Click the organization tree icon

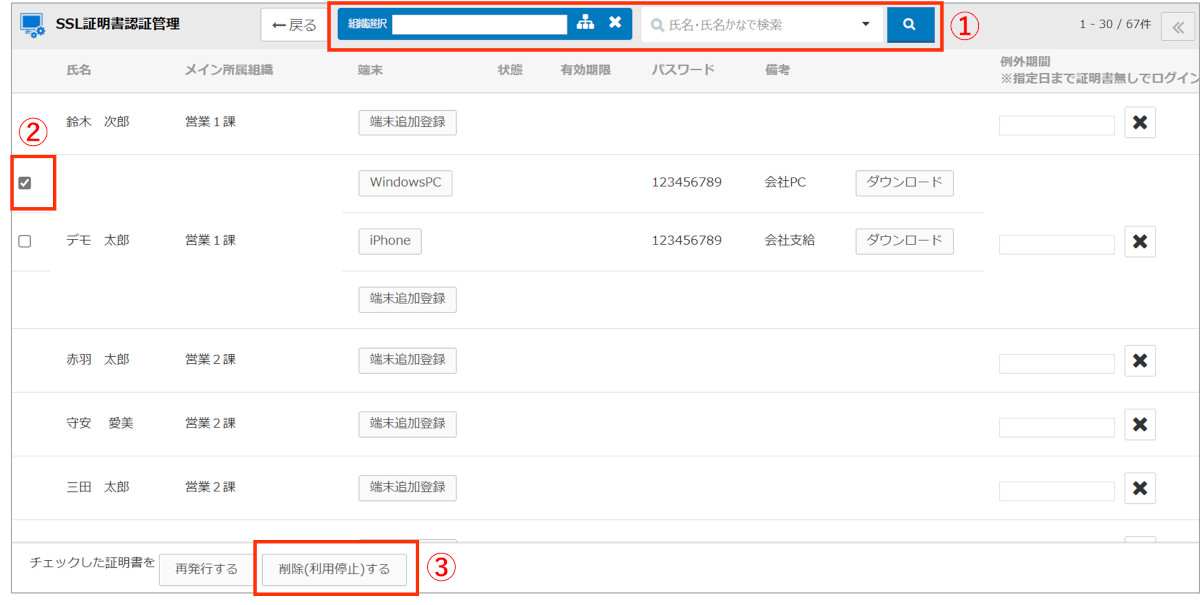(x=585, y=23)
